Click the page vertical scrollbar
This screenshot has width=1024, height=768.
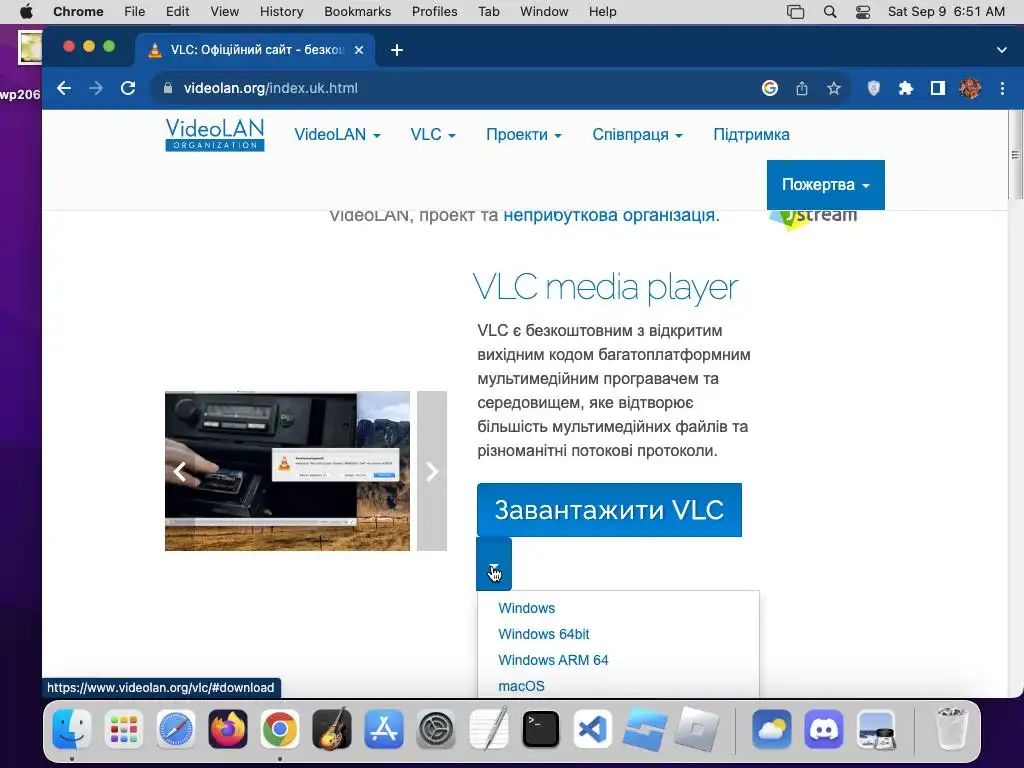pyautogui.click(x=1015, y=155)
